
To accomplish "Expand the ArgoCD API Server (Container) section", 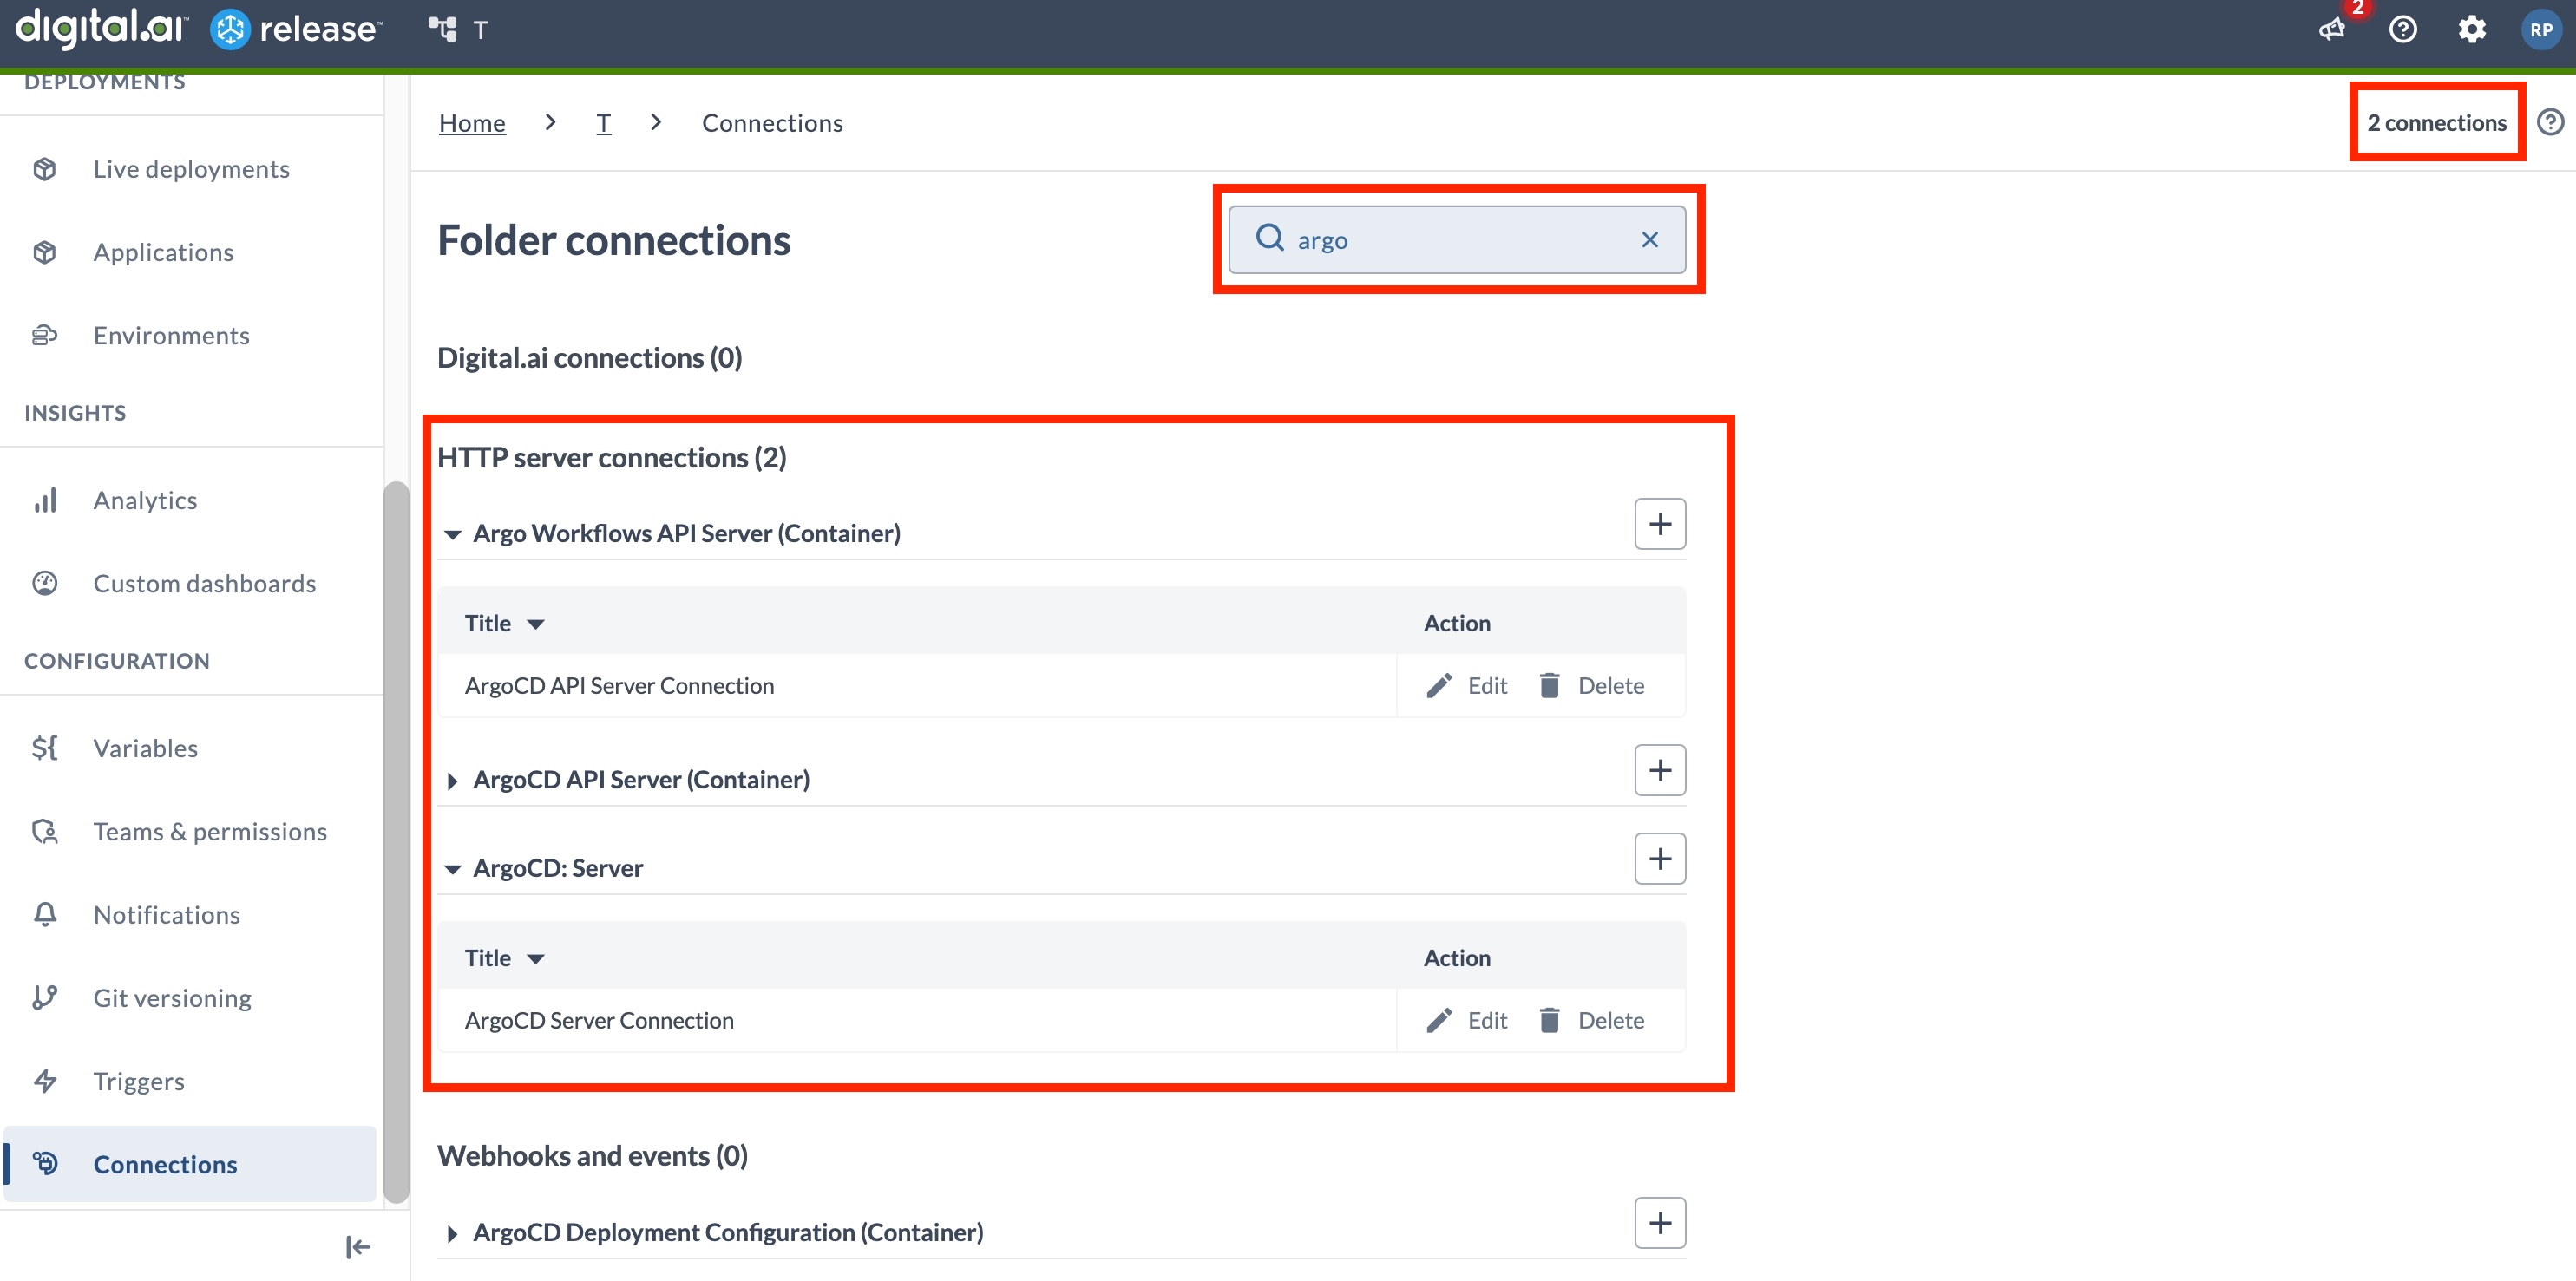I will click(x=453, y=780).
